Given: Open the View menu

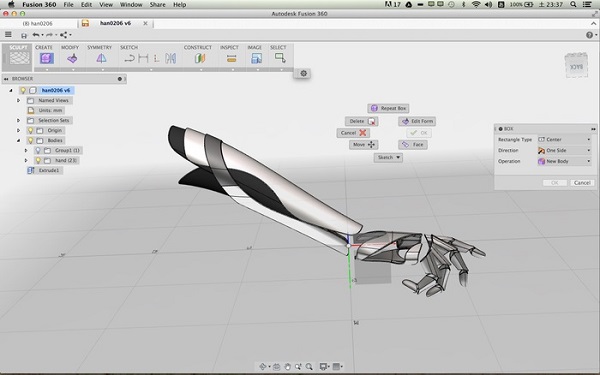Looking at the screenshot, I should tap(106, 5).
